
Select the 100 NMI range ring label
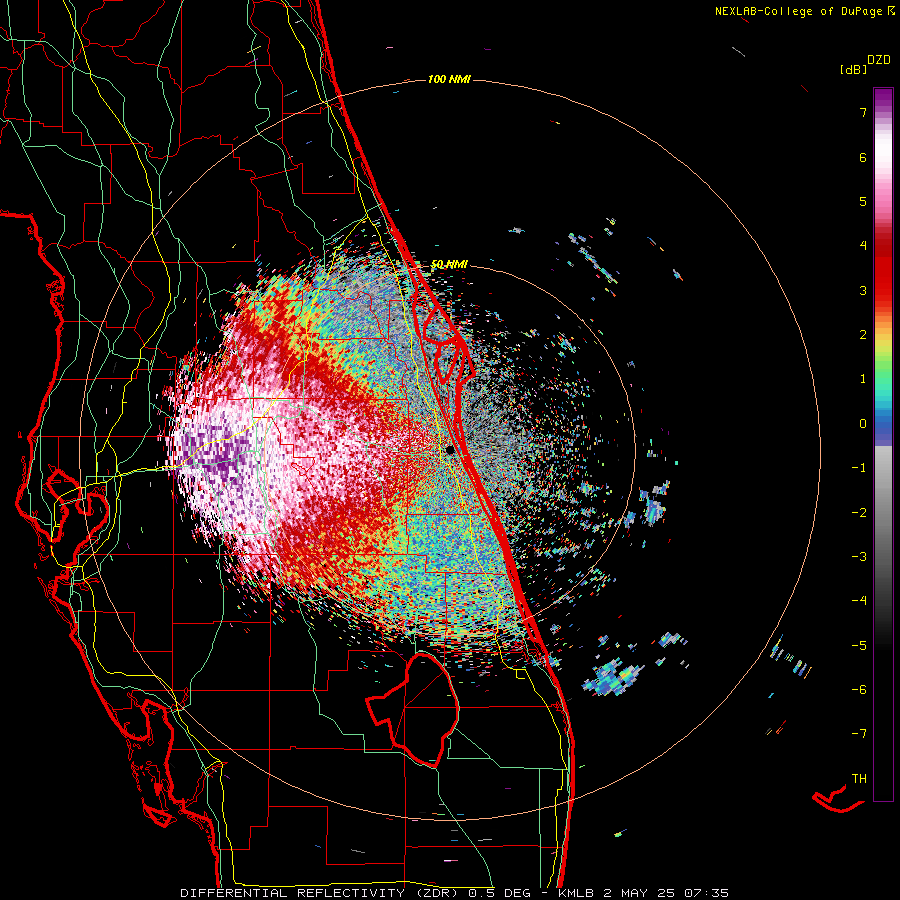coord(449,79)
